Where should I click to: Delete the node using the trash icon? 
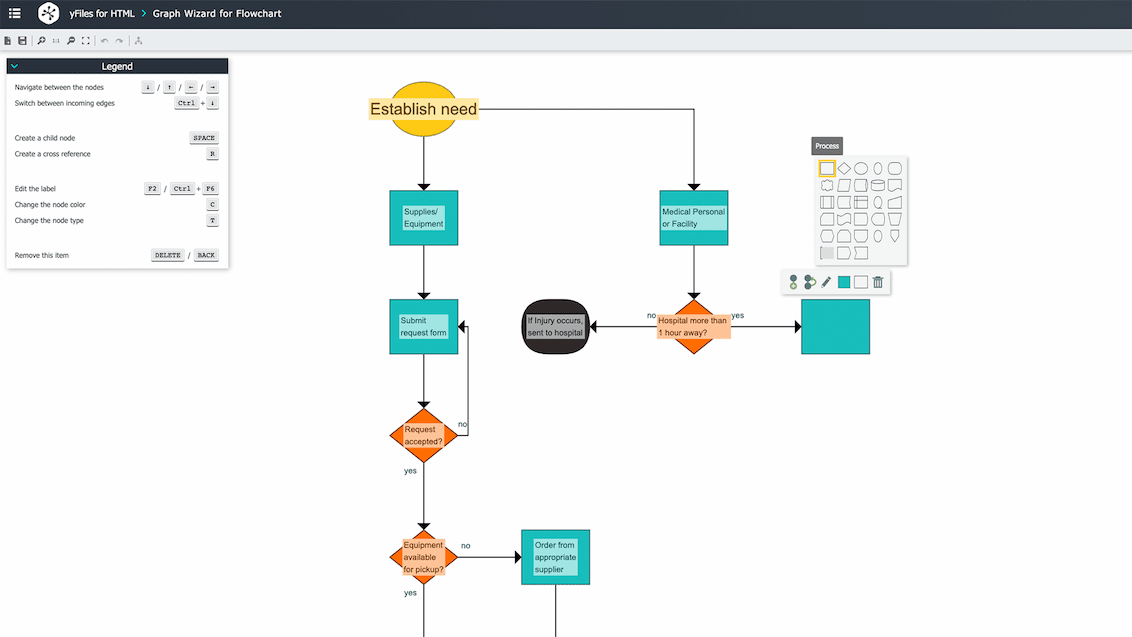(878, 282)
